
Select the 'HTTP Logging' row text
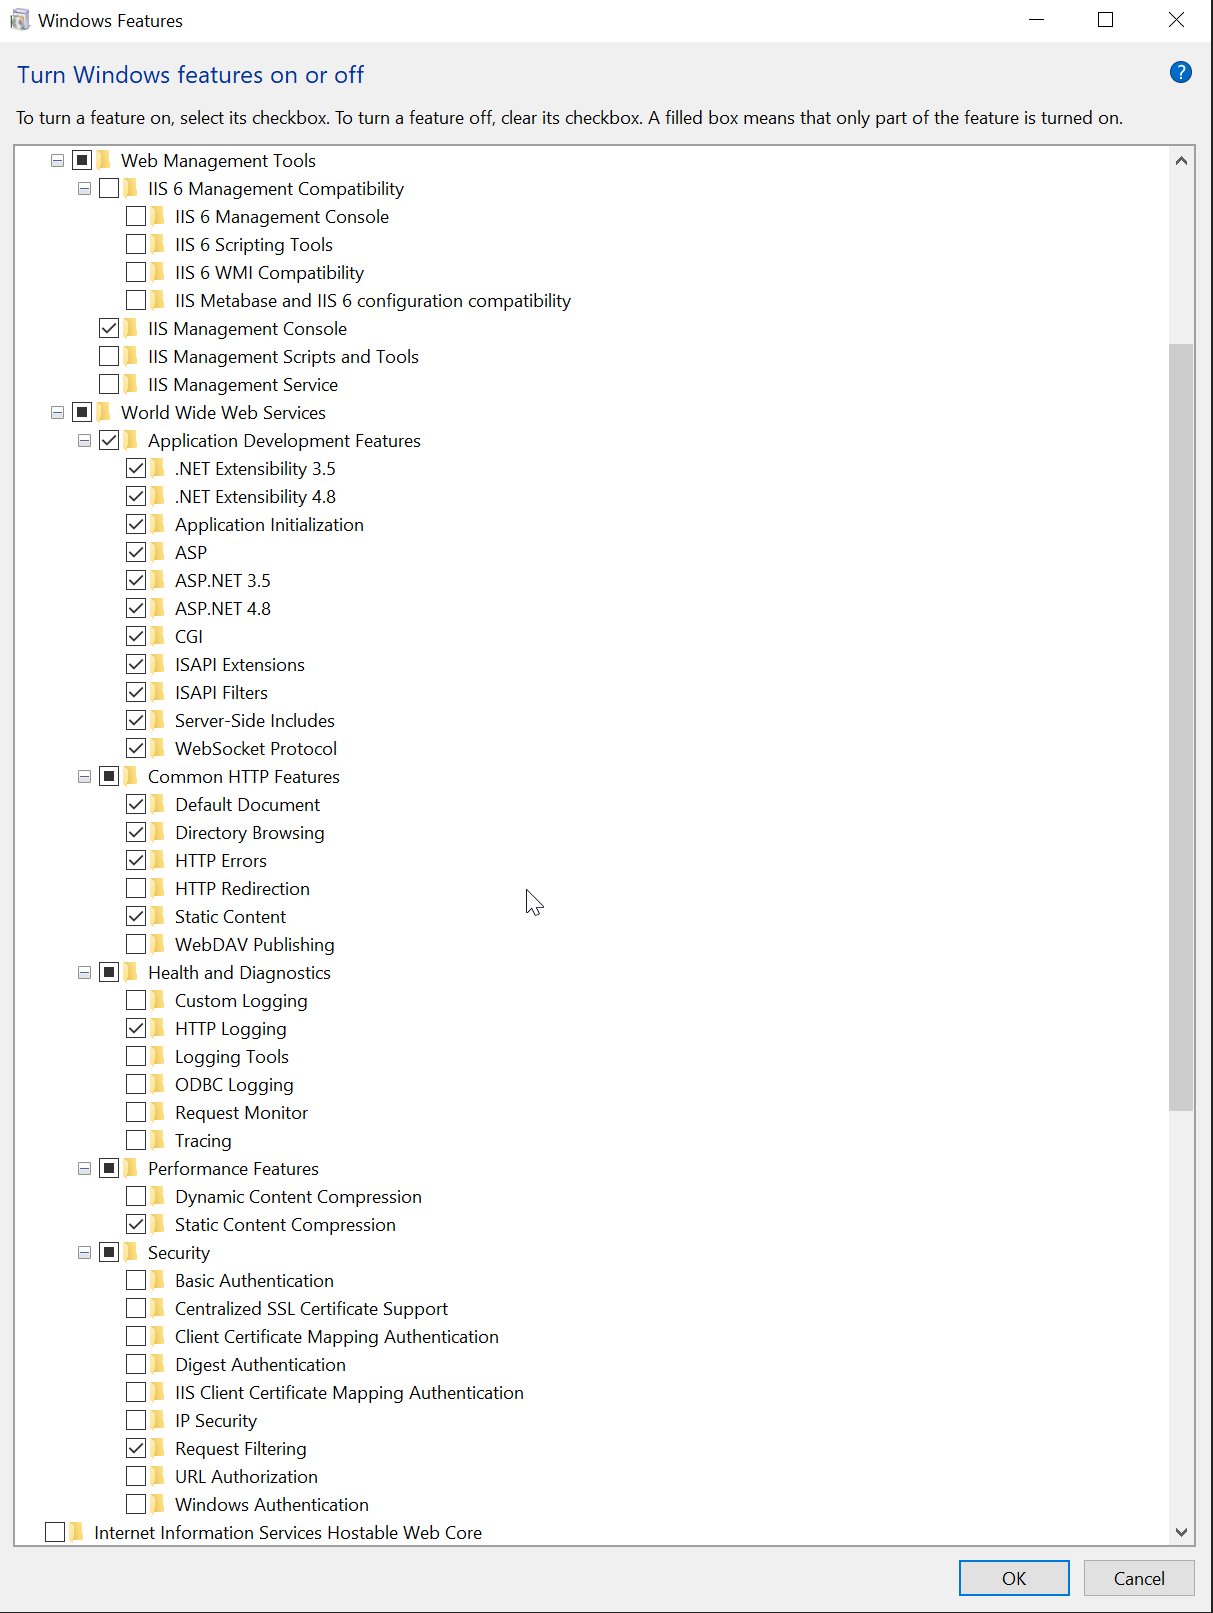click(x=231, y=1028)
